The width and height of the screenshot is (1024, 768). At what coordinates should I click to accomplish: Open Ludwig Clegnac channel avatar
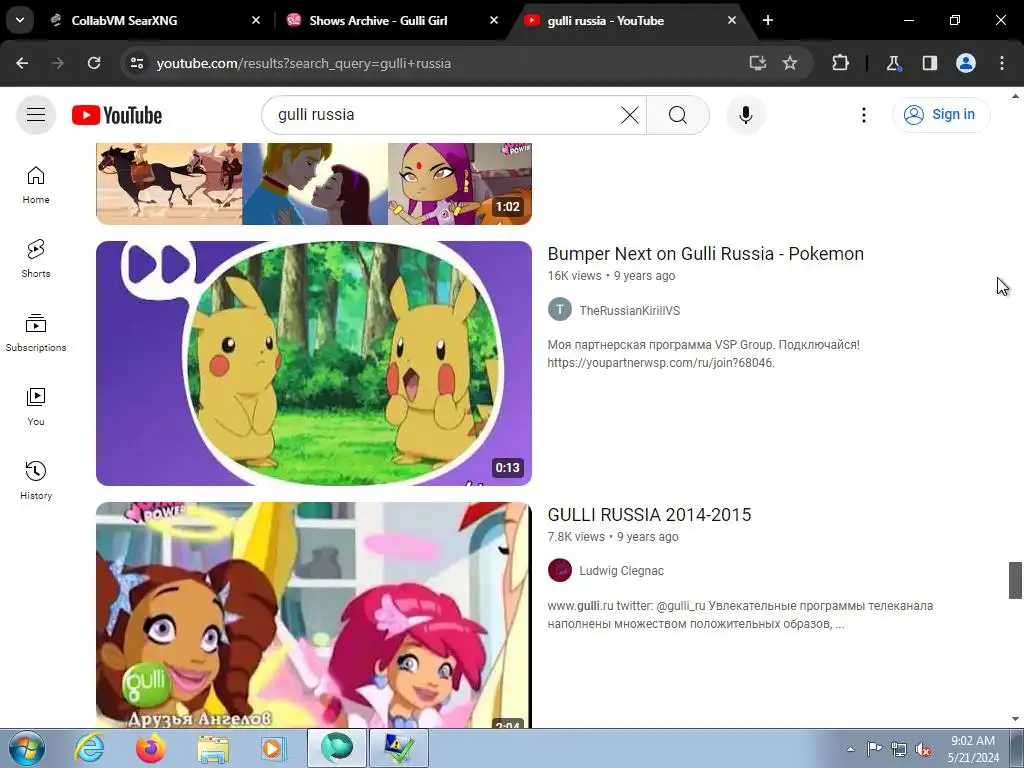click(560, 570)
